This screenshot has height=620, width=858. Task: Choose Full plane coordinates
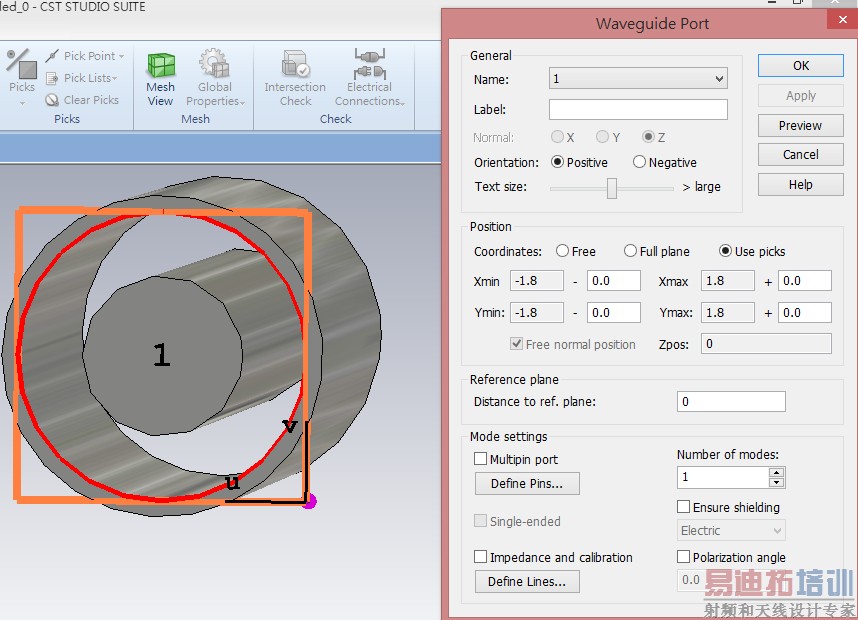click(x=630, y=251)
